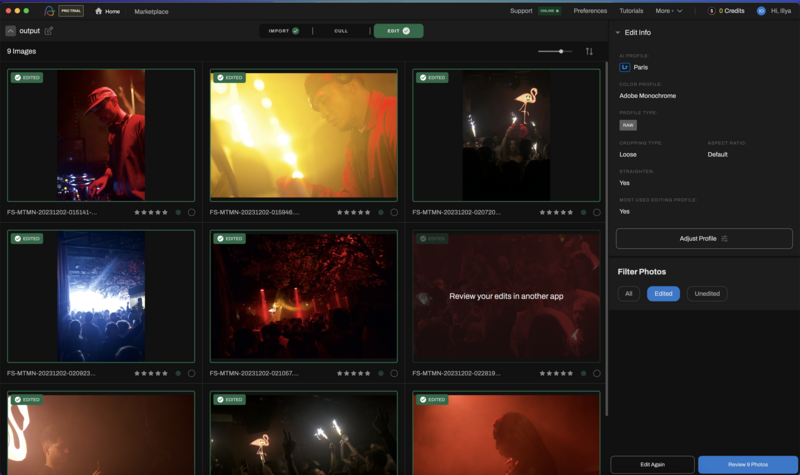Click the Adobe Monochrome color profile text
800x475 pixels.
[647, 96]
